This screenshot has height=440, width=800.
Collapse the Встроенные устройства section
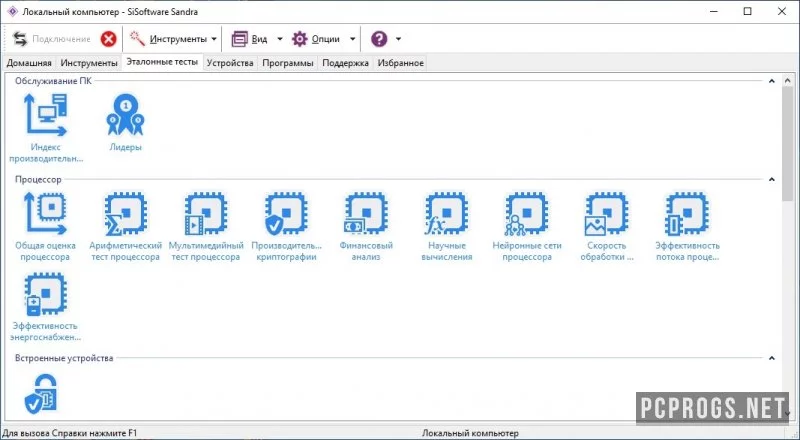[x=771, y=358]
